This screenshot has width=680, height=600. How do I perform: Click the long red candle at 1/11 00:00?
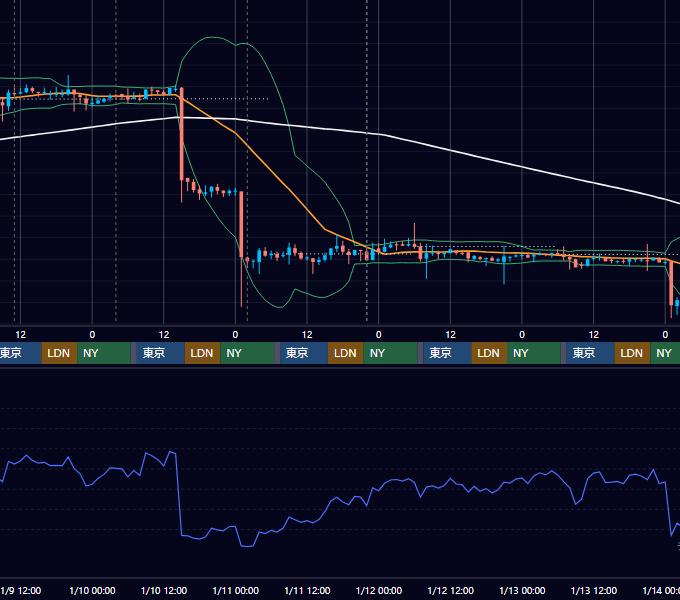pyautogui.click(x=241, y=224)
